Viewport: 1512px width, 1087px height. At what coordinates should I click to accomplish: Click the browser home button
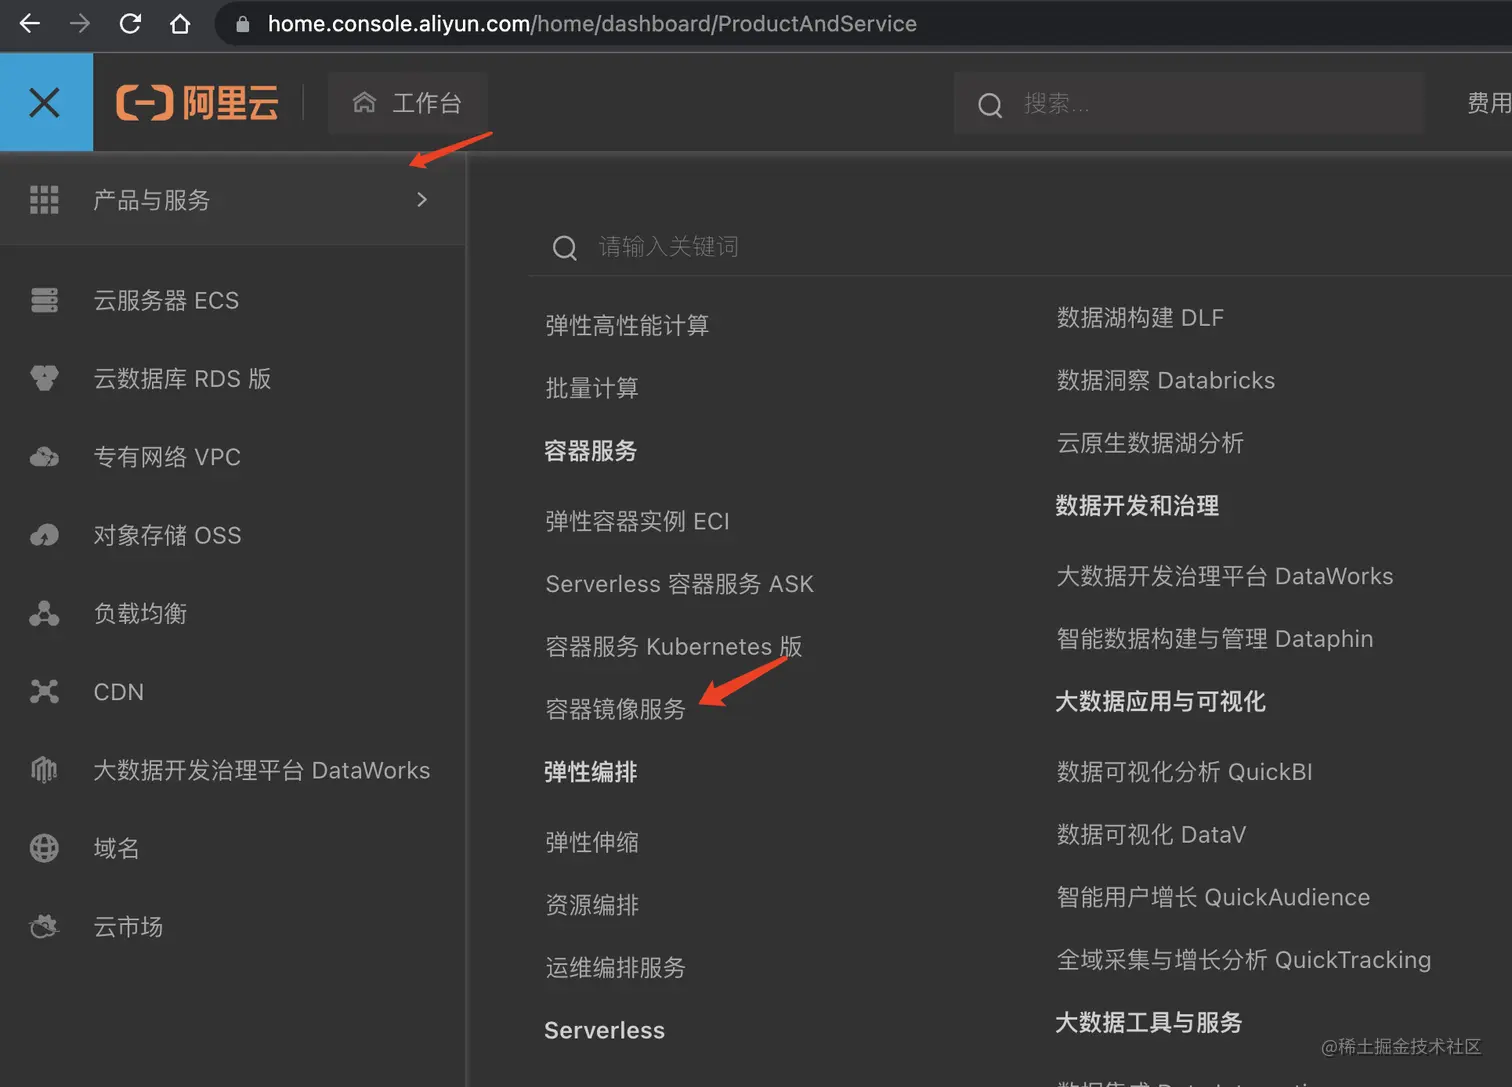[x=180, y=23]
